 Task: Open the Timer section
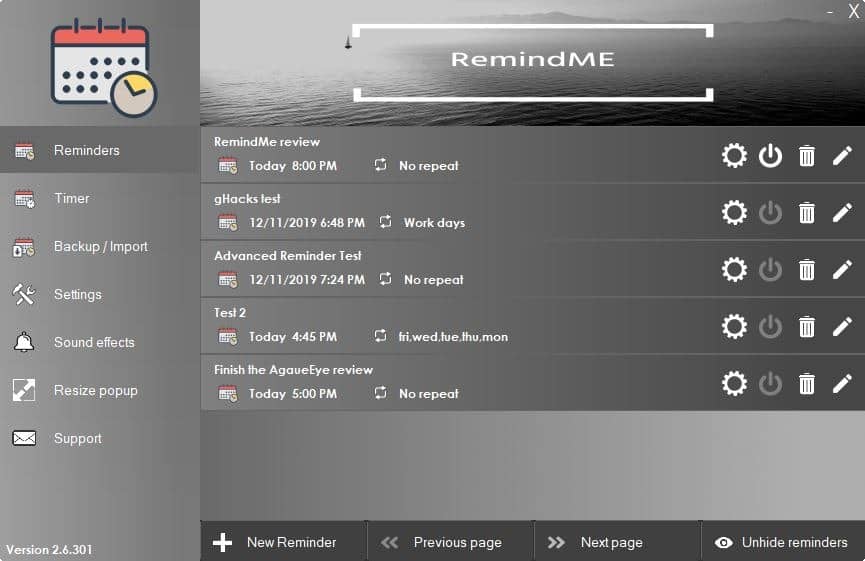pyautogui.click(x=100, y=198)
